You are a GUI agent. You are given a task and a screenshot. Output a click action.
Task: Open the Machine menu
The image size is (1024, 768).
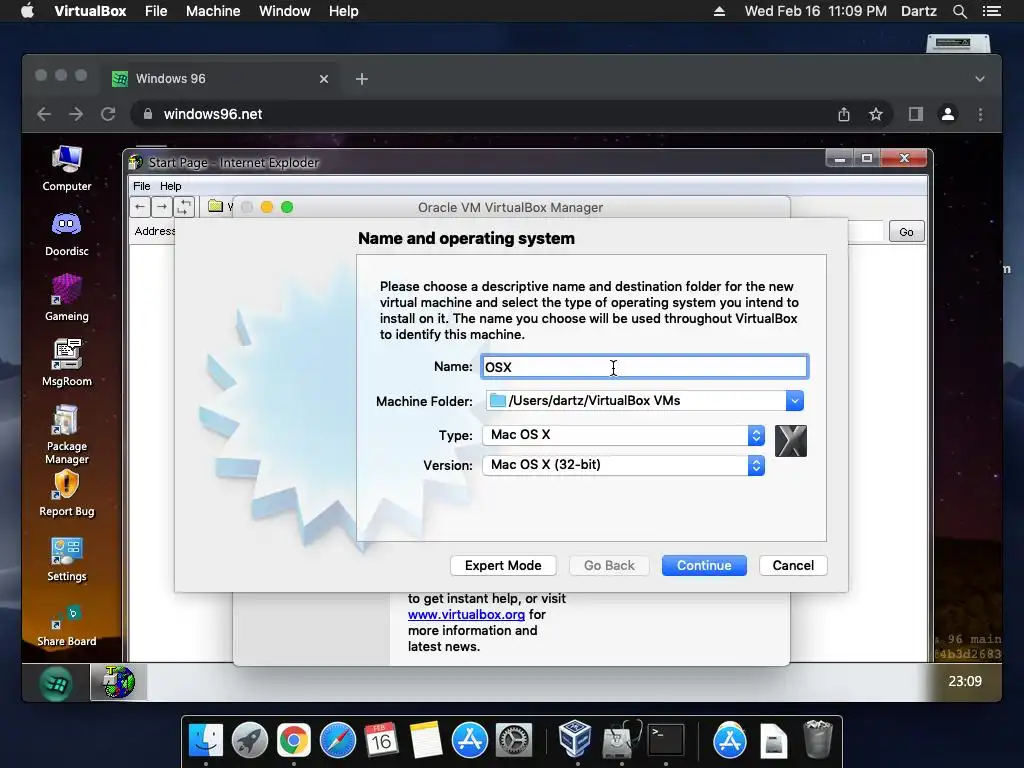click(x=213, y=11)
